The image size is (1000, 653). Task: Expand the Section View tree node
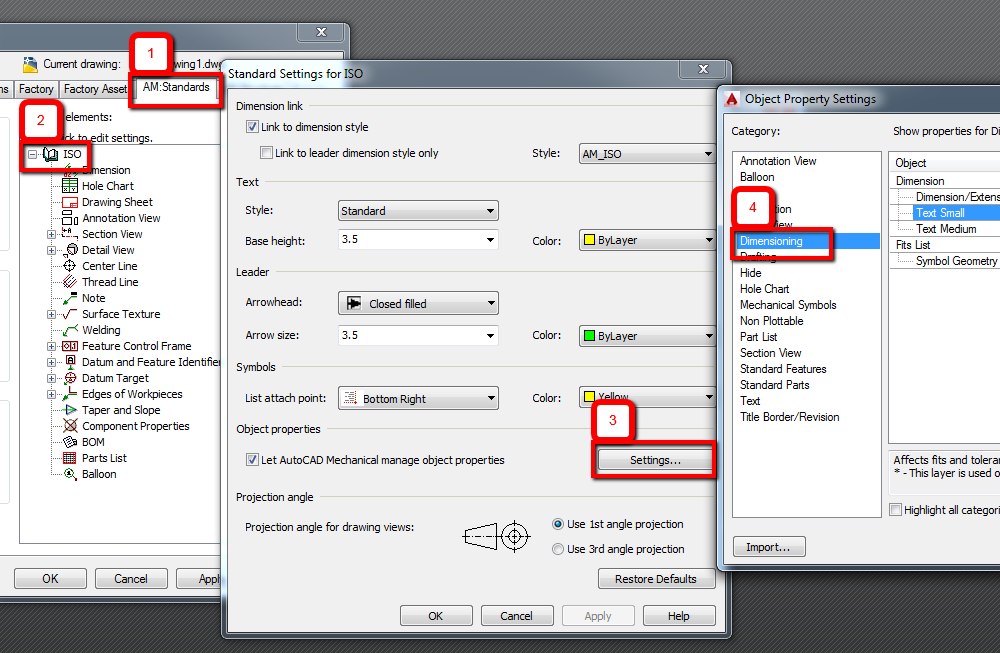[x=51, y=234]
